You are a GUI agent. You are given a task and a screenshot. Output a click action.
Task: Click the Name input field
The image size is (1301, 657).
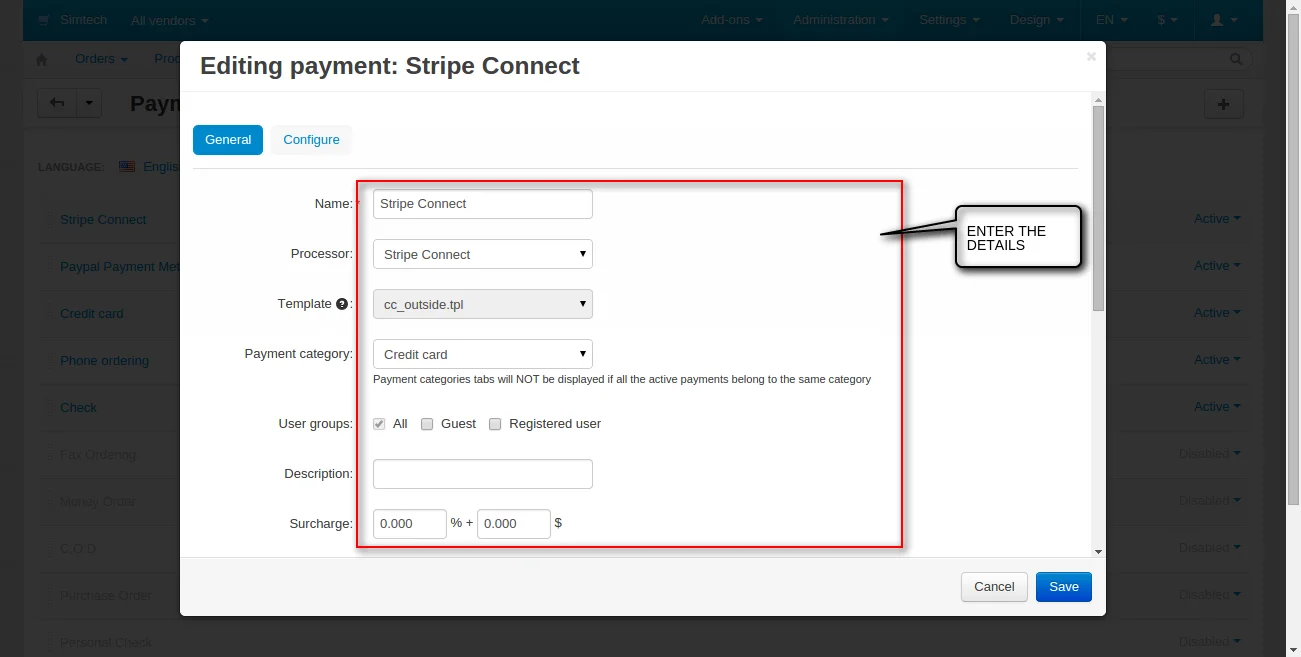click(483, 204)
